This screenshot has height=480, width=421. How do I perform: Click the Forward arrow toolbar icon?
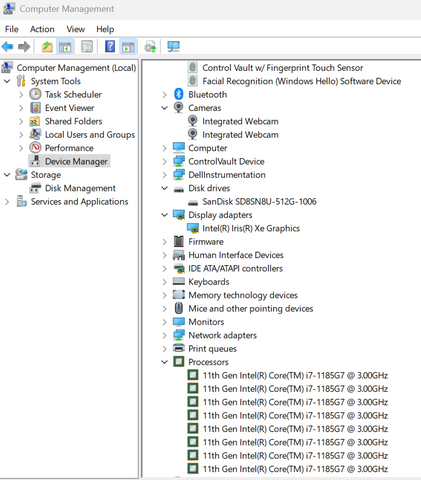24,47
